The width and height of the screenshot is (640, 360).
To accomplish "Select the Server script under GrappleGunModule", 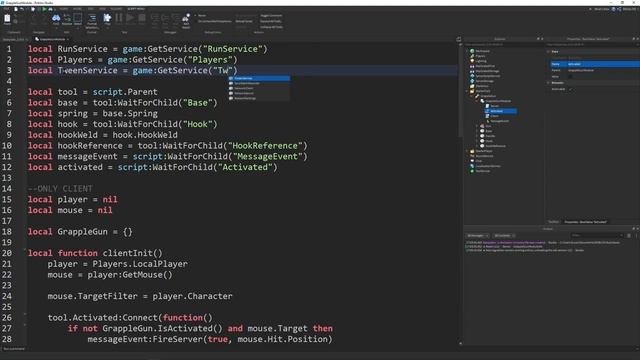I will pyautogui.click(x=494, y=106).
